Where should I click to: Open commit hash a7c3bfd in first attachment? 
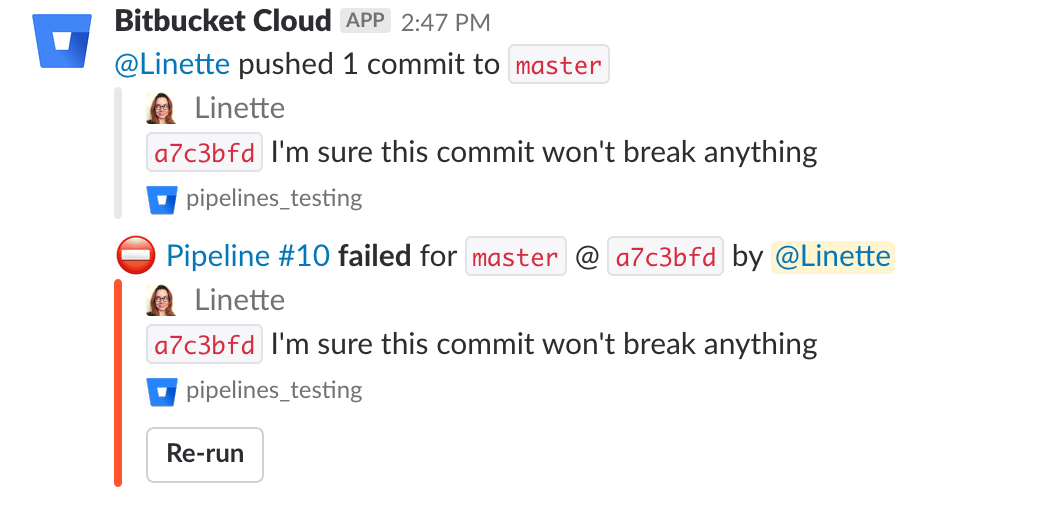(204, 153)
